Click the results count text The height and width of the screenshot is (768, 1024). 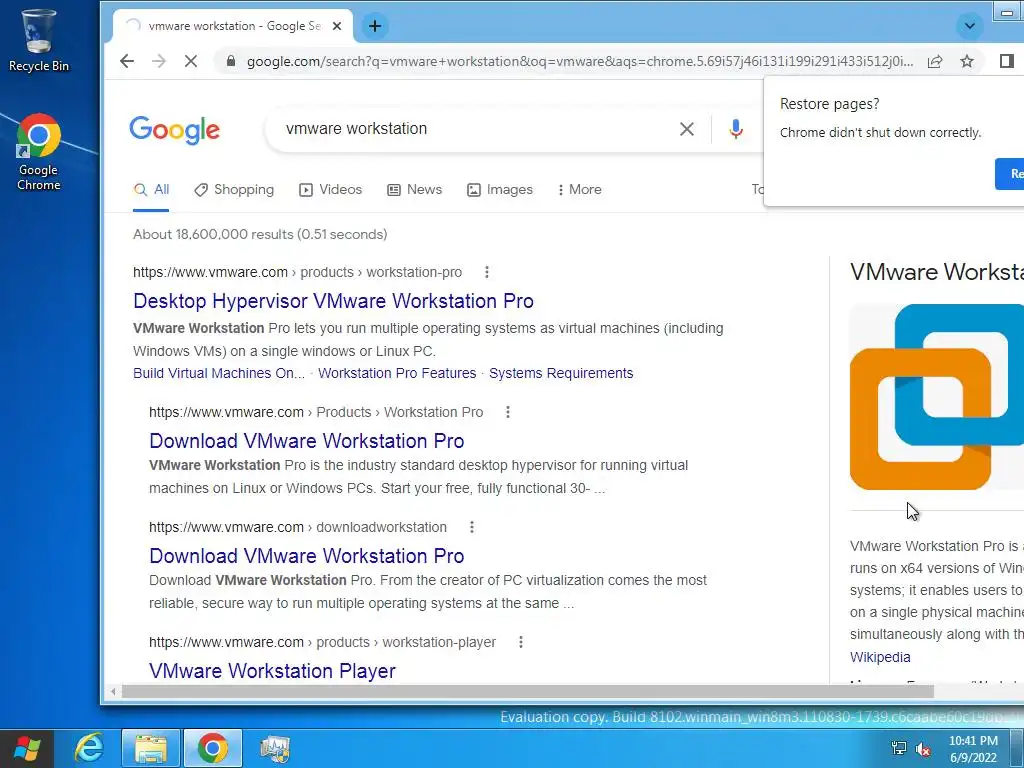[260, 234]
